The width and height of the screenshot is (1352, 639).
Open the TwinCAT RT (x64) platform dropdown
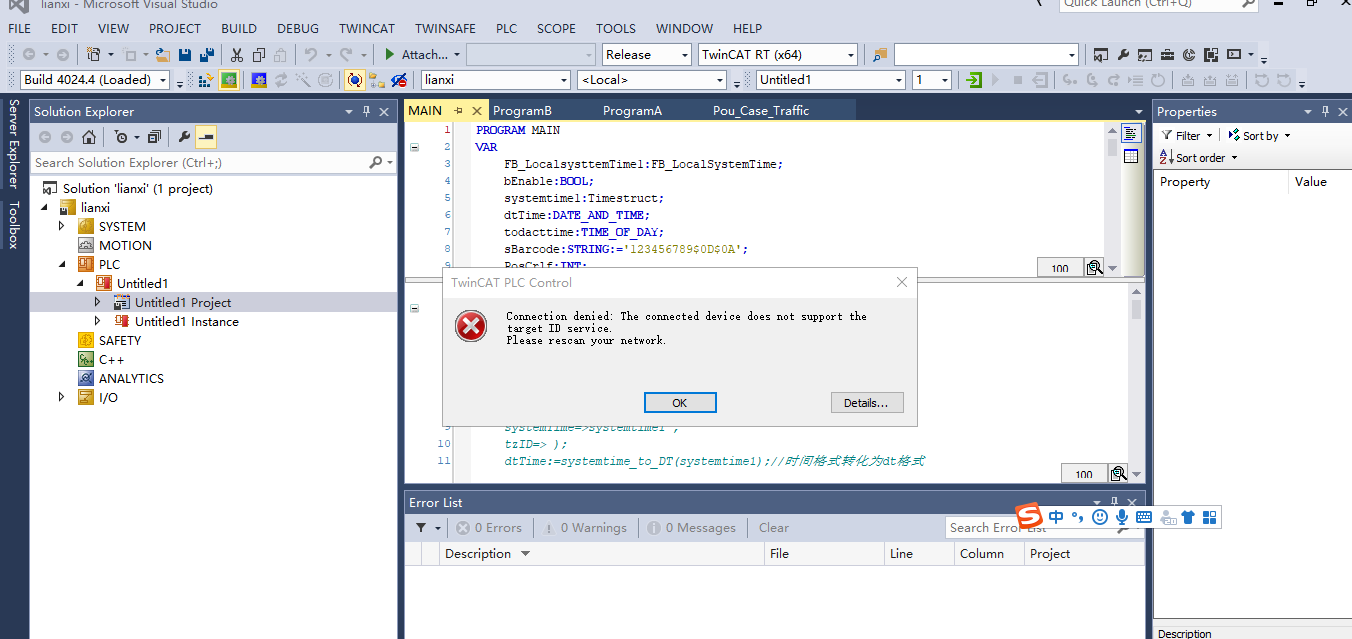coord(777,55)
